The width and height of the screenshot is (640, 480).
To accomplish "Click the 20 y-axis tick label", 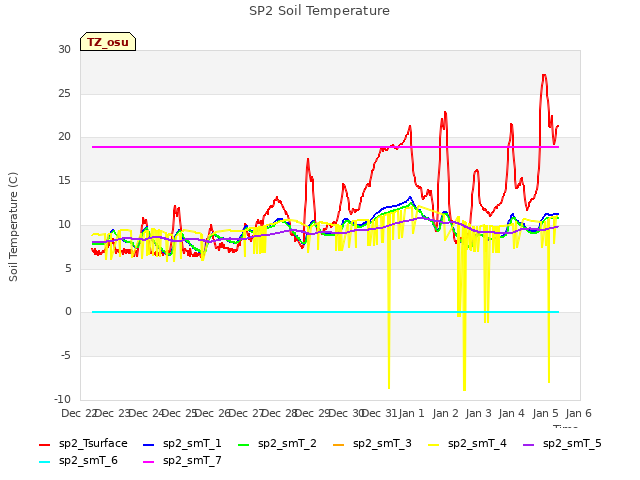I will point(64,137).
